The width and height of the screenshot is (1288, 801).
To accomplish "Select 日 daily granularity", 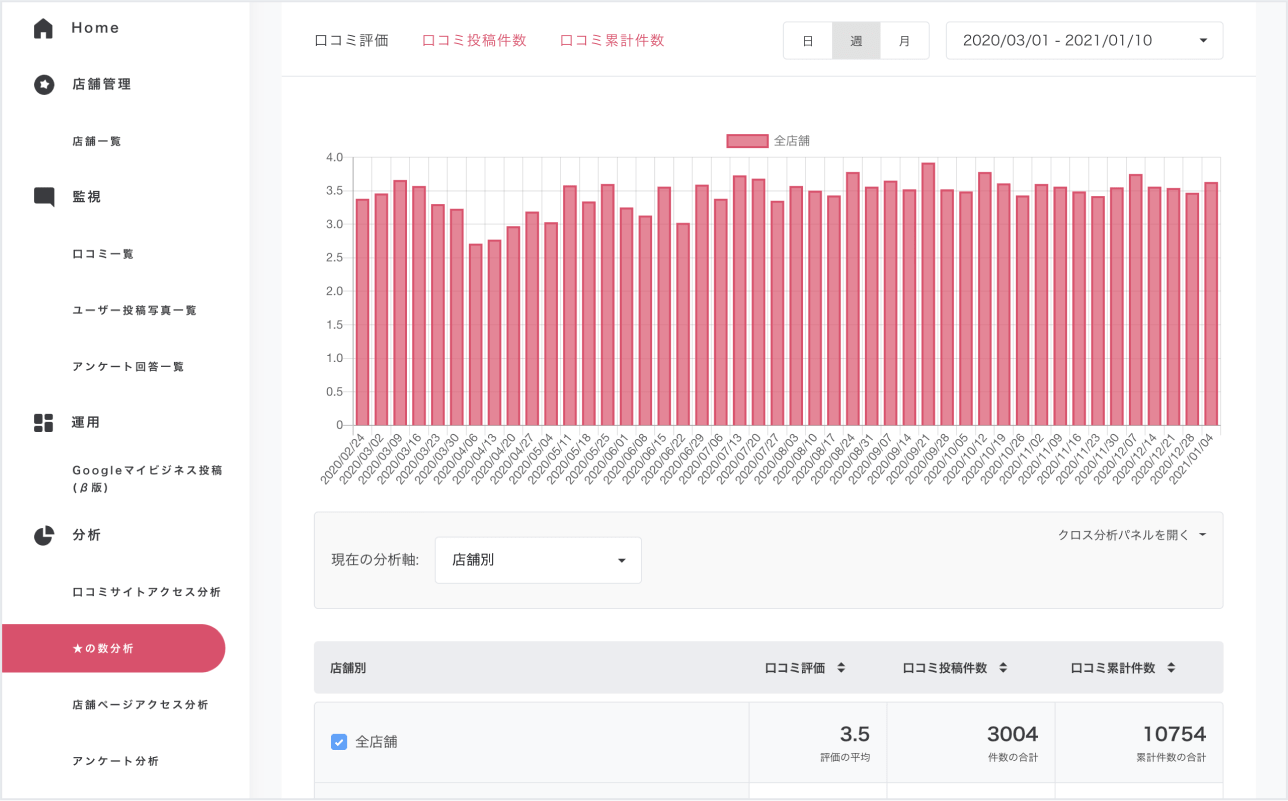I will (807, 41).
